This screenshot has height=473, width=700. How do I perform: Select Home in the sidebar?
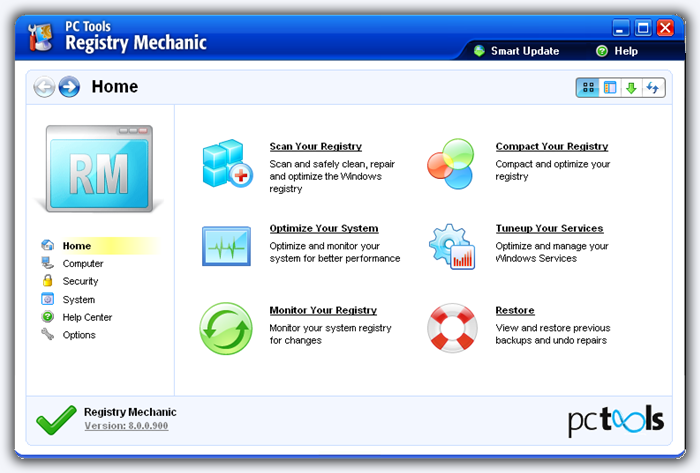coord(77,246)
